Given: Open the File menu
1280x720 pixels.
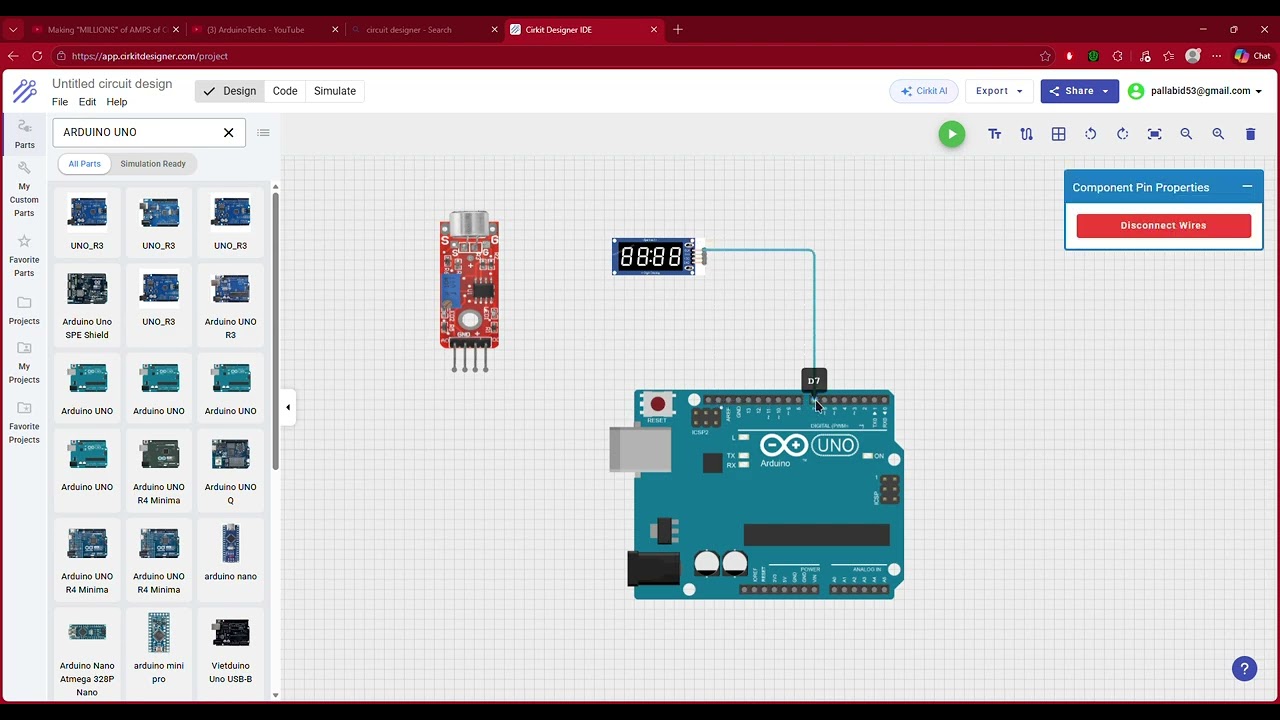Looking at the screenshot, I should pos(60,102).
